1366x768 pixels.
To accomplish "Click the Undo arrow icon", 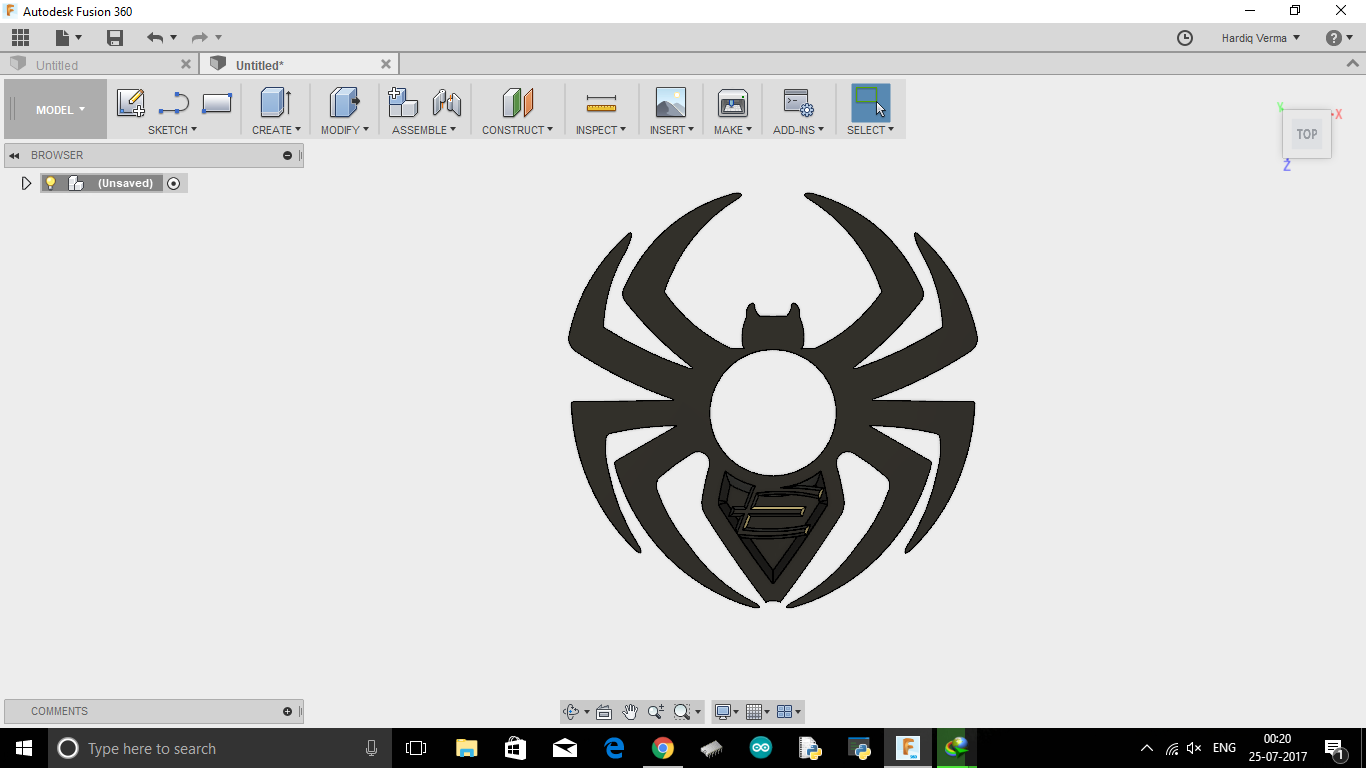I will point(154,38).
